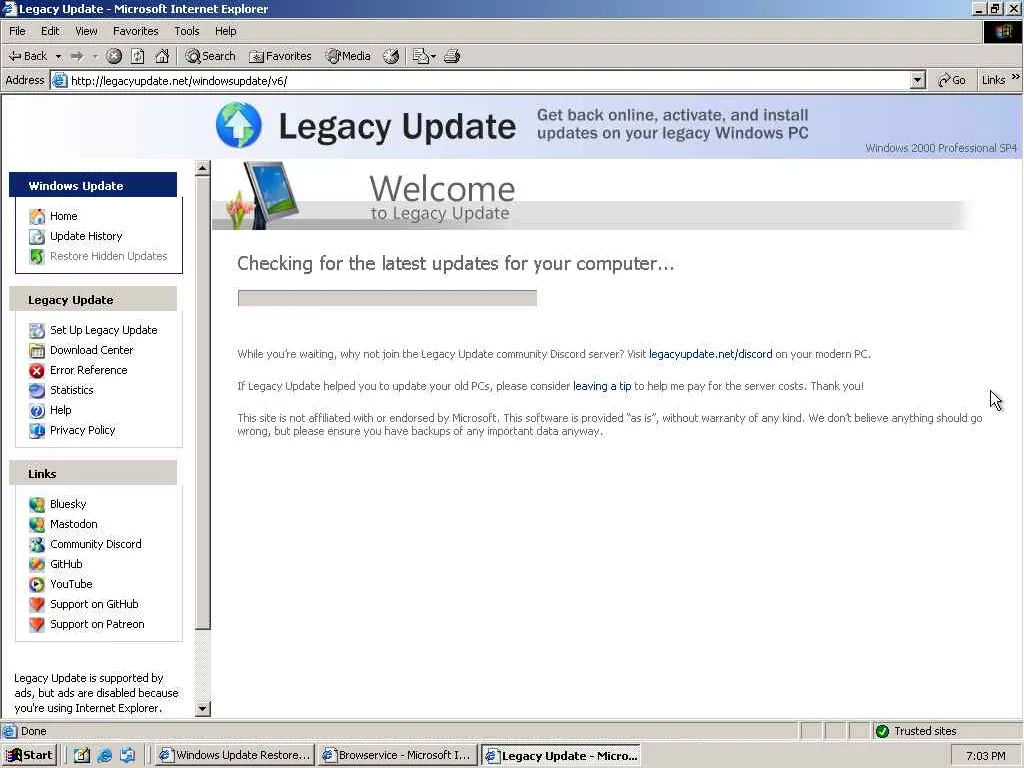Open the File menu
The width and height of the screenshot is (1024, 768).
pos(17,31)
